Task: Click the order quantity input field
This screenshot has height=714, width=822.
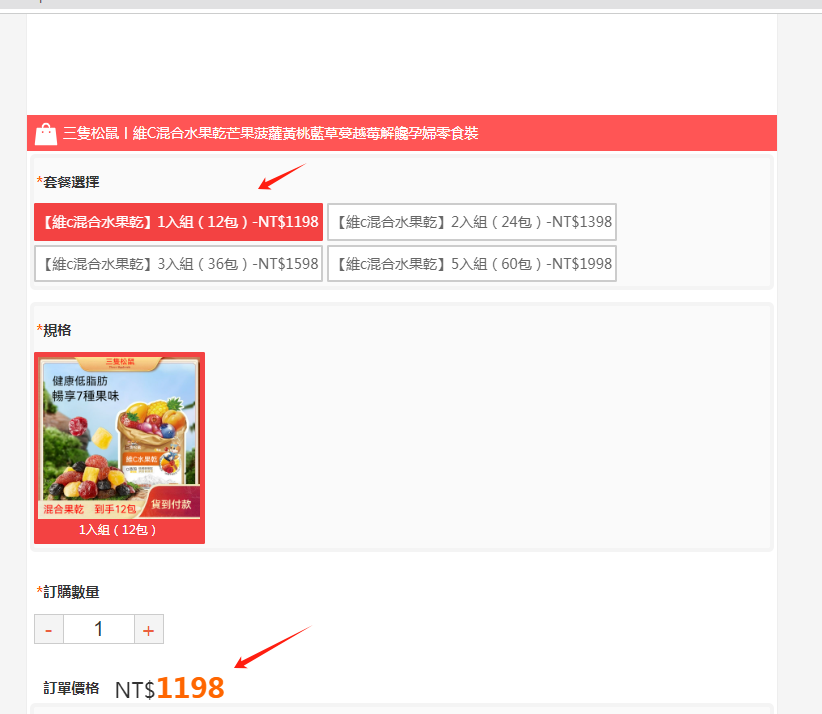Action: pos(98,630)
